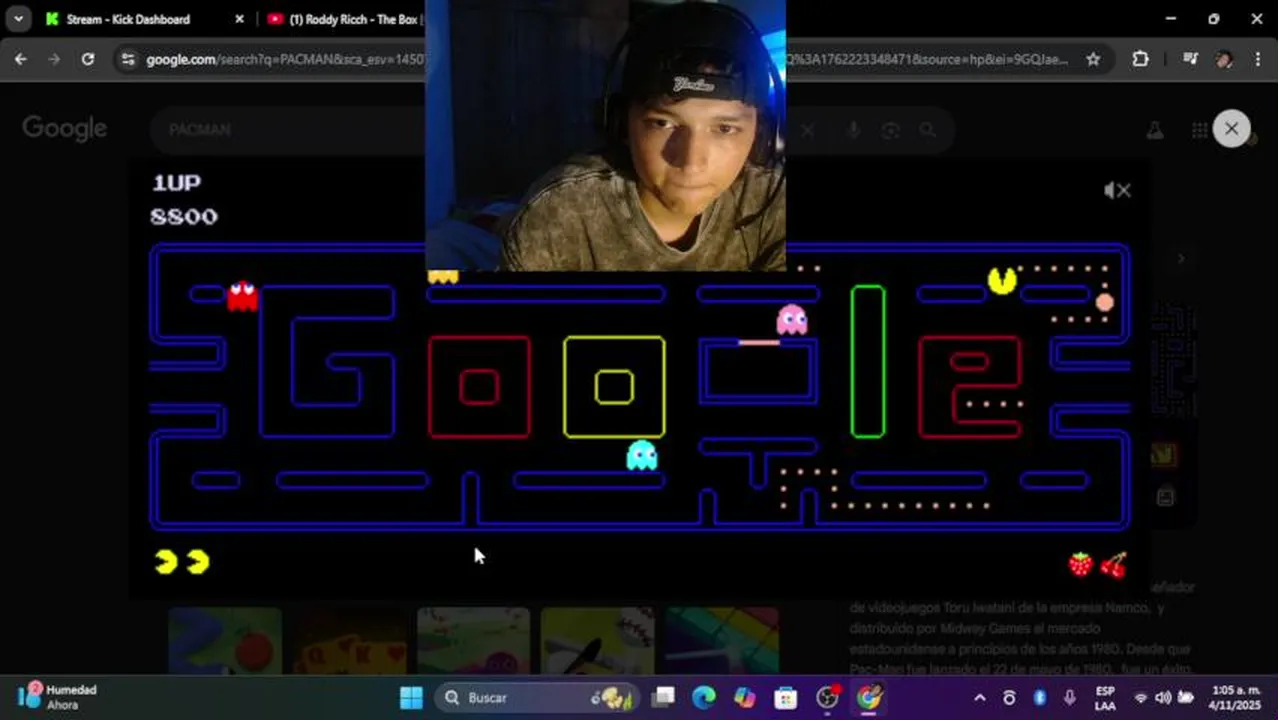Image resolution: width=1278 pixels, height=720 pixels.
Task: Open the active Chrome window on taskbar
Action: pyautogui.click(x=869, y=697)
